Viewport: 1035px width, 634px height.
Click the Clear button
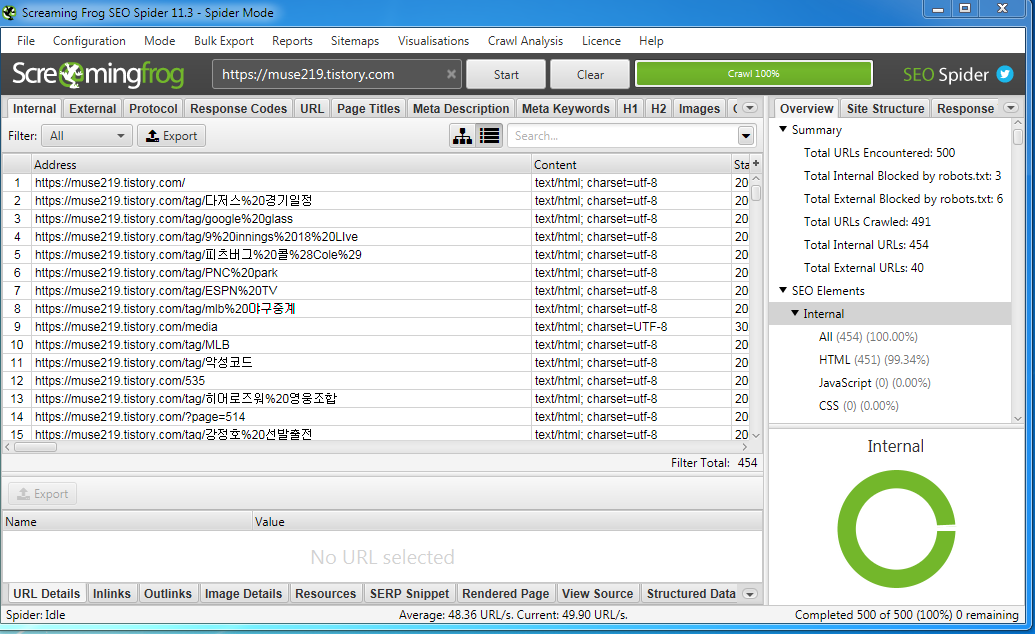[x=590, y=75]
